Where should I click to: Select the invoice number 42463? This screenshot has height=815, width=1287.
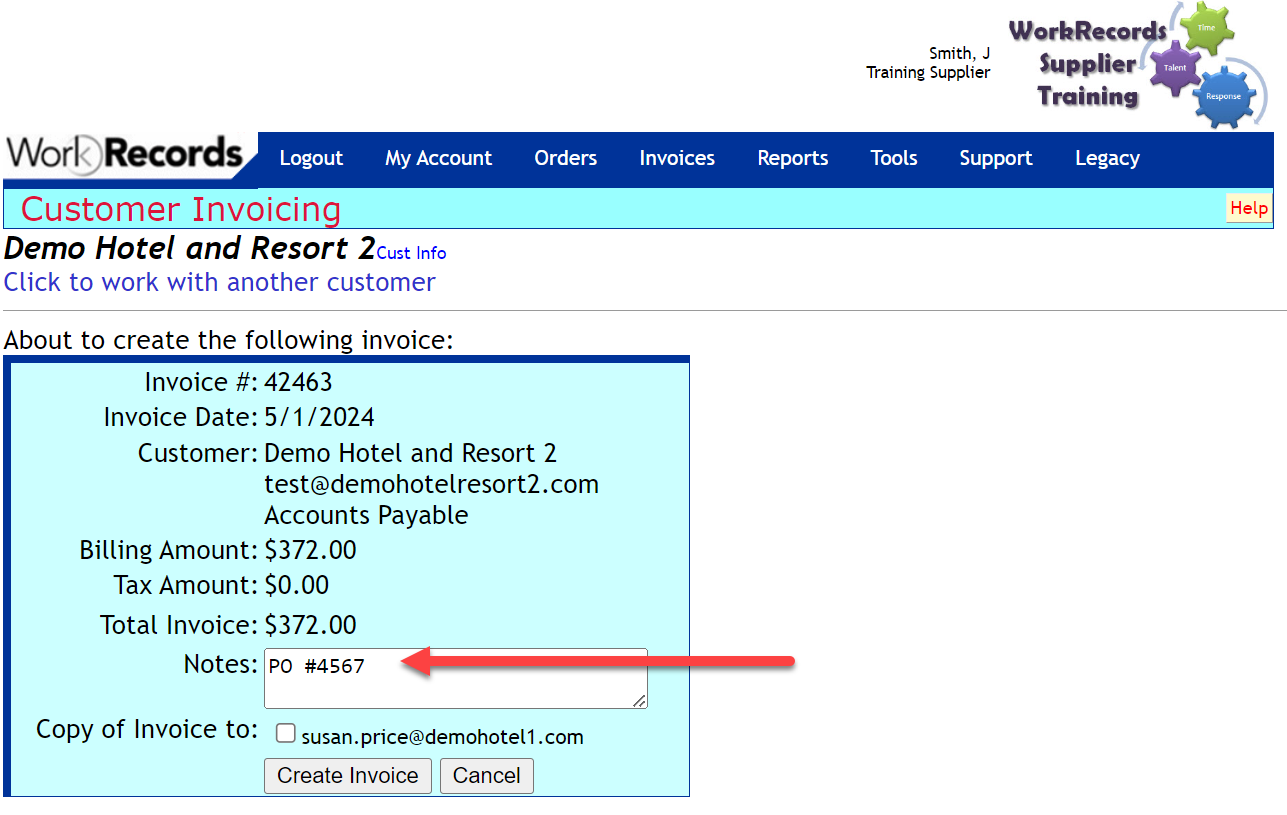pos(298,382)
